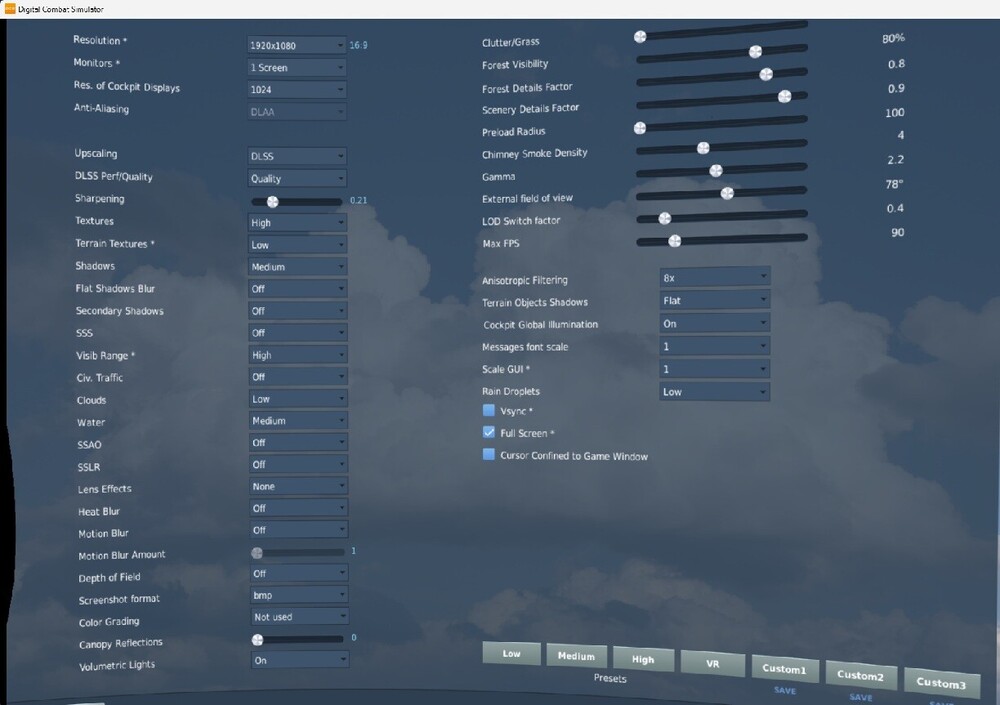The width and height of the screenshot is (1000, 705).
Task: Toggle Cursor Confined to Game Window
Action: coord(489,455)
